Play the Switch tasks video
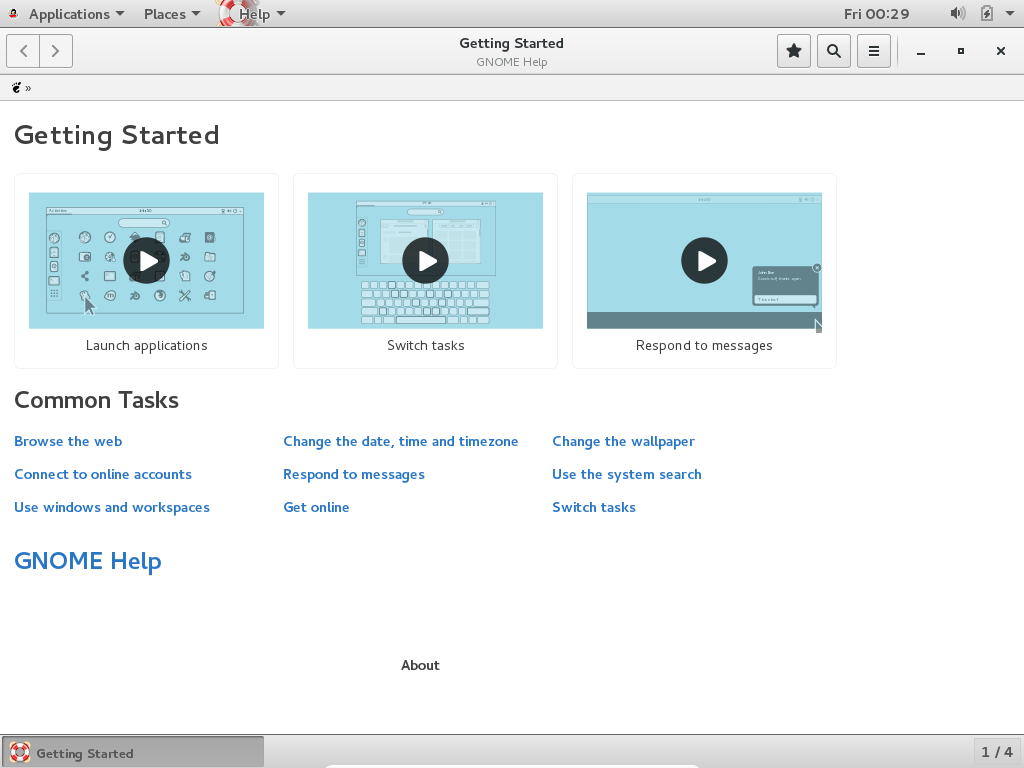This screenshot has width=1024, height=768. pos(425,261)
